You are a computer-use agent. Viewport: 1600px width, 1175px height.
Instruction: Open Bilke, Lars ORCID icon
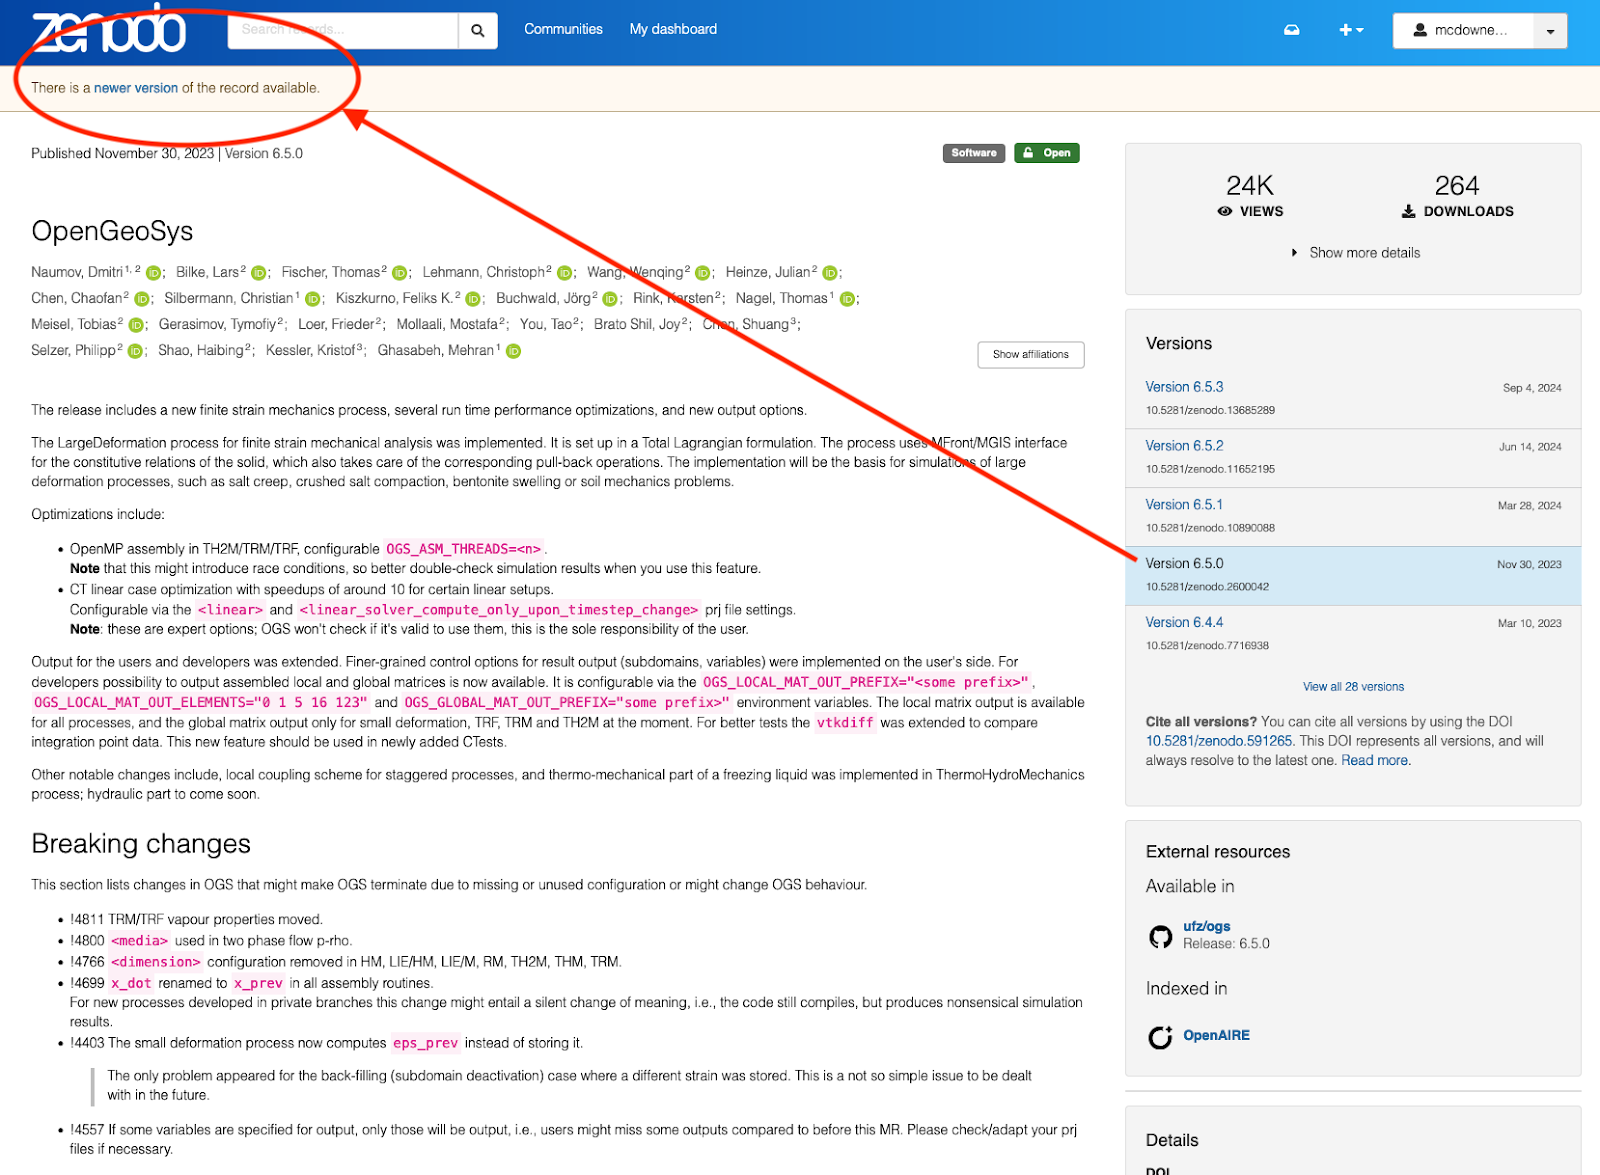coord(259,273)
